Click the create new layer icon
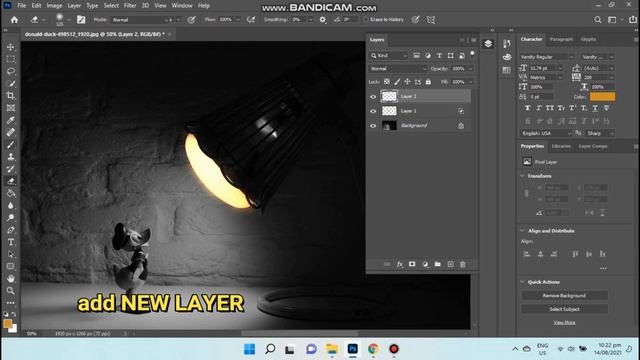Screen dimensions: 640x360 coord(450,264)
